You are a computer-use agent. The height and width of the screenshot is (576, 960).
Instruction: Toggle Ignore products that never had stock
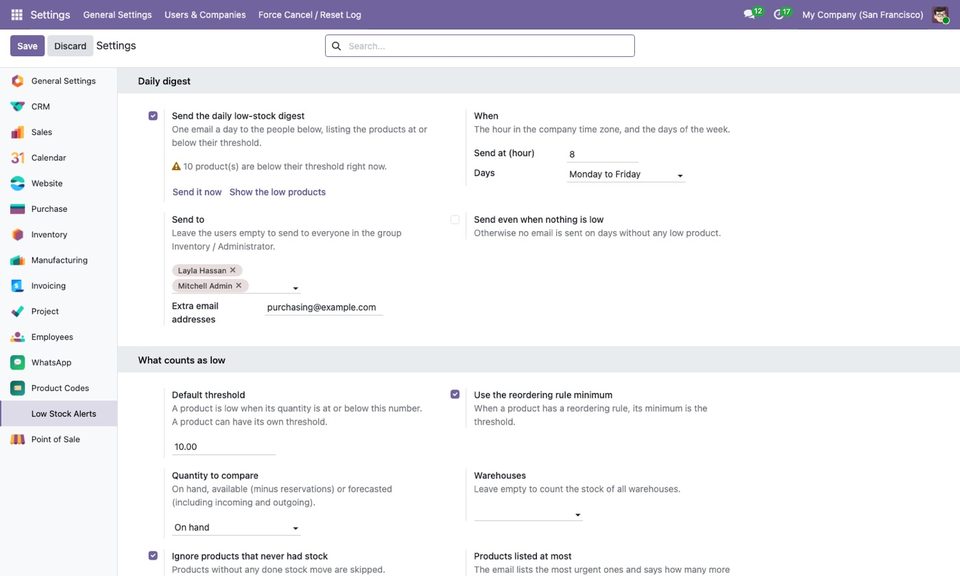(x=153, y=556)
